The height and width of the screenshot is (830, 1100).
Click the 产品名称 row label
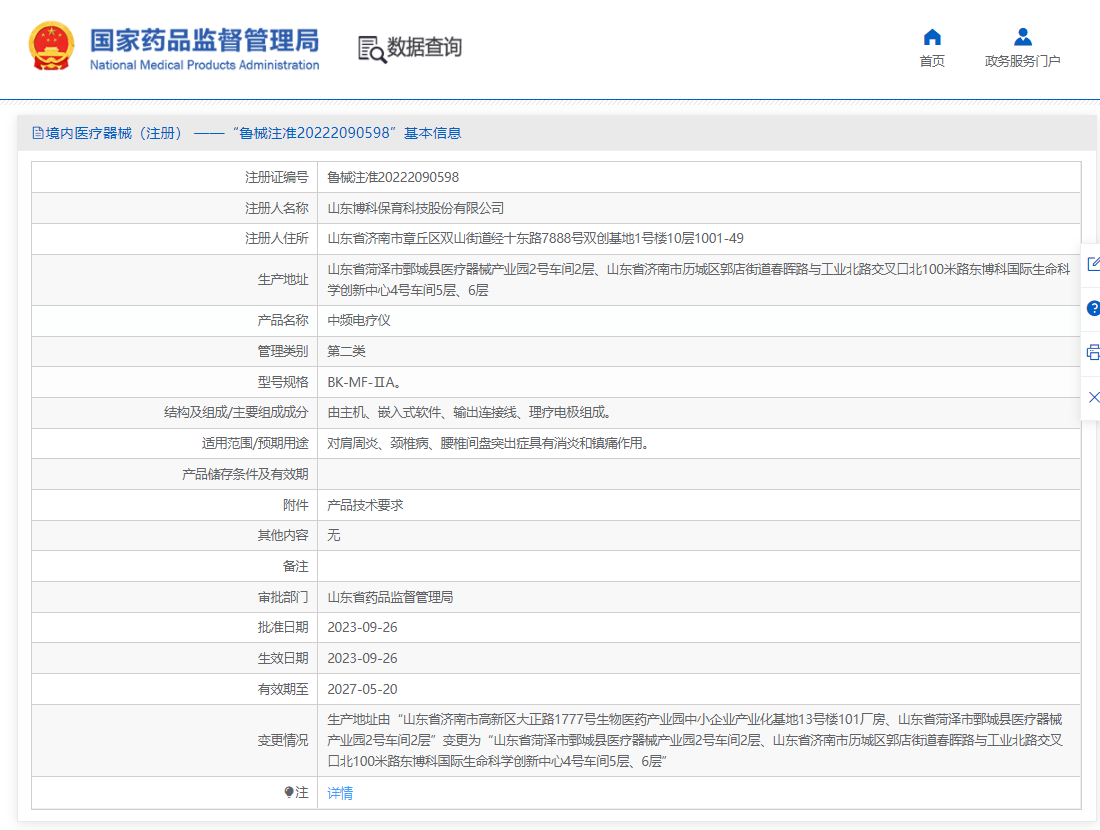tap(283, 321)
